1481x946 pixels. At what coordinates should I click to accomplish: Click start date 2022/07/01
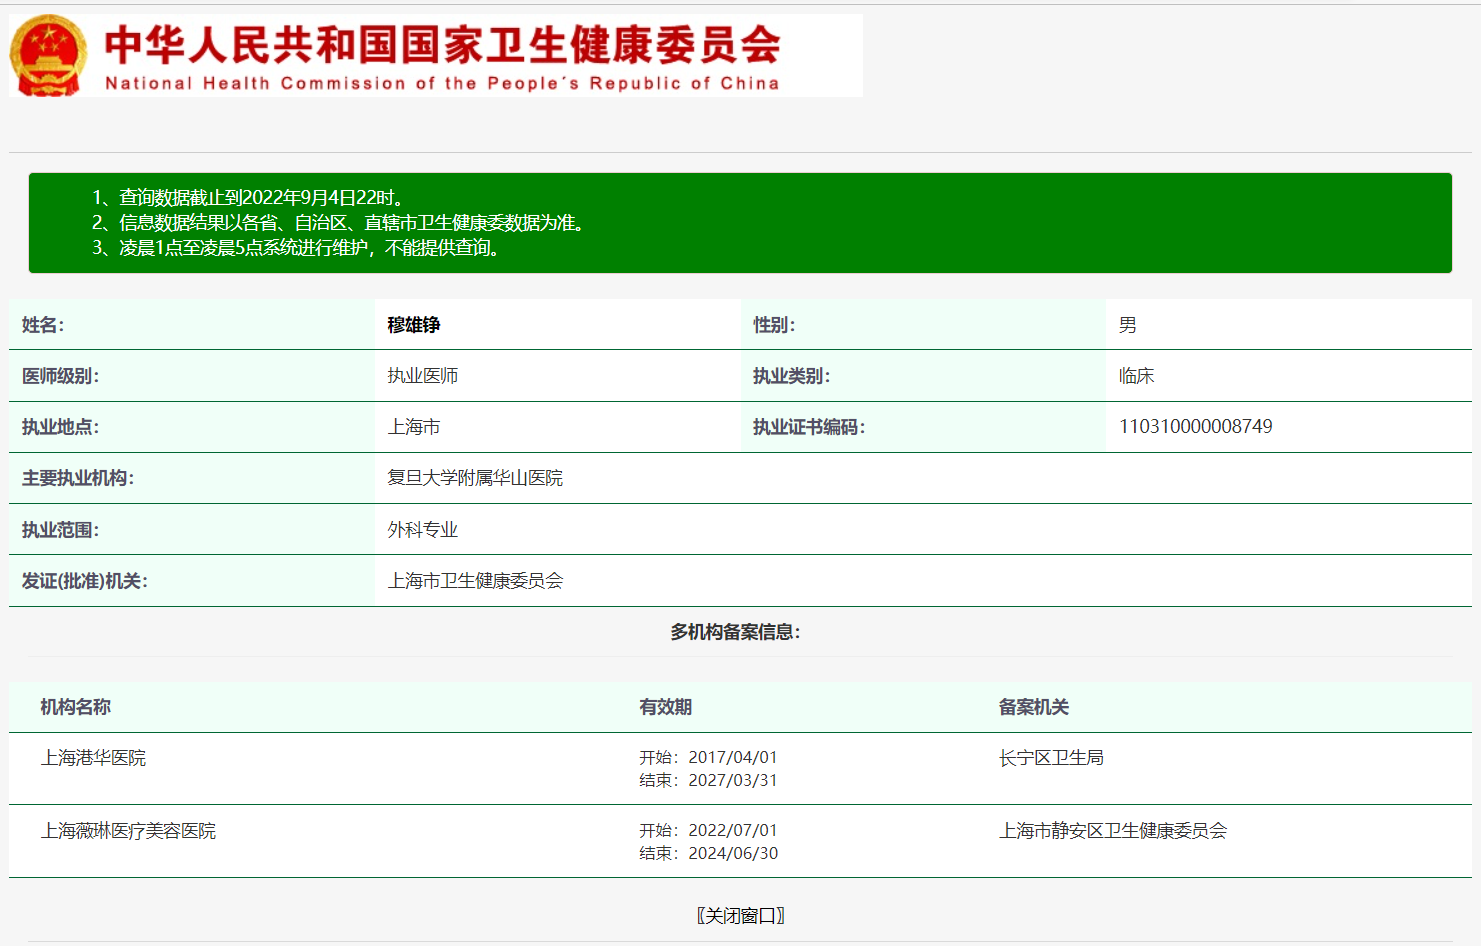pos(733,831)
